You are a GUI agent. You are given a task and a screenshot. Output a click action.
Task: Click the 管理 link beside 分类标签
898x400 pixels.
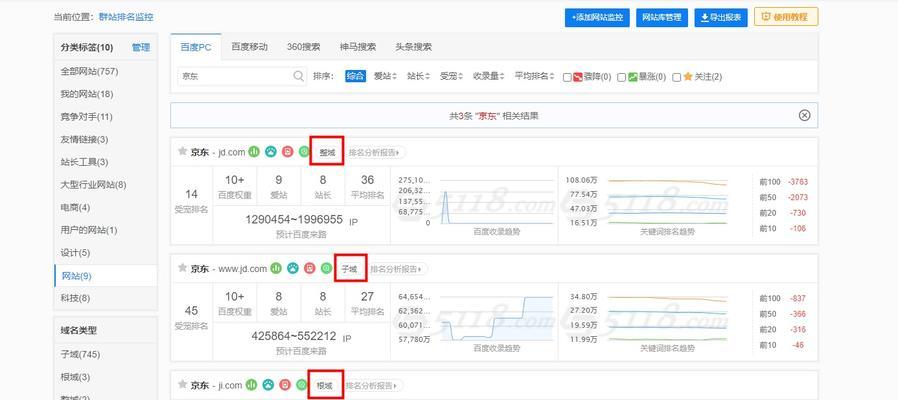(x=140, y=48)
